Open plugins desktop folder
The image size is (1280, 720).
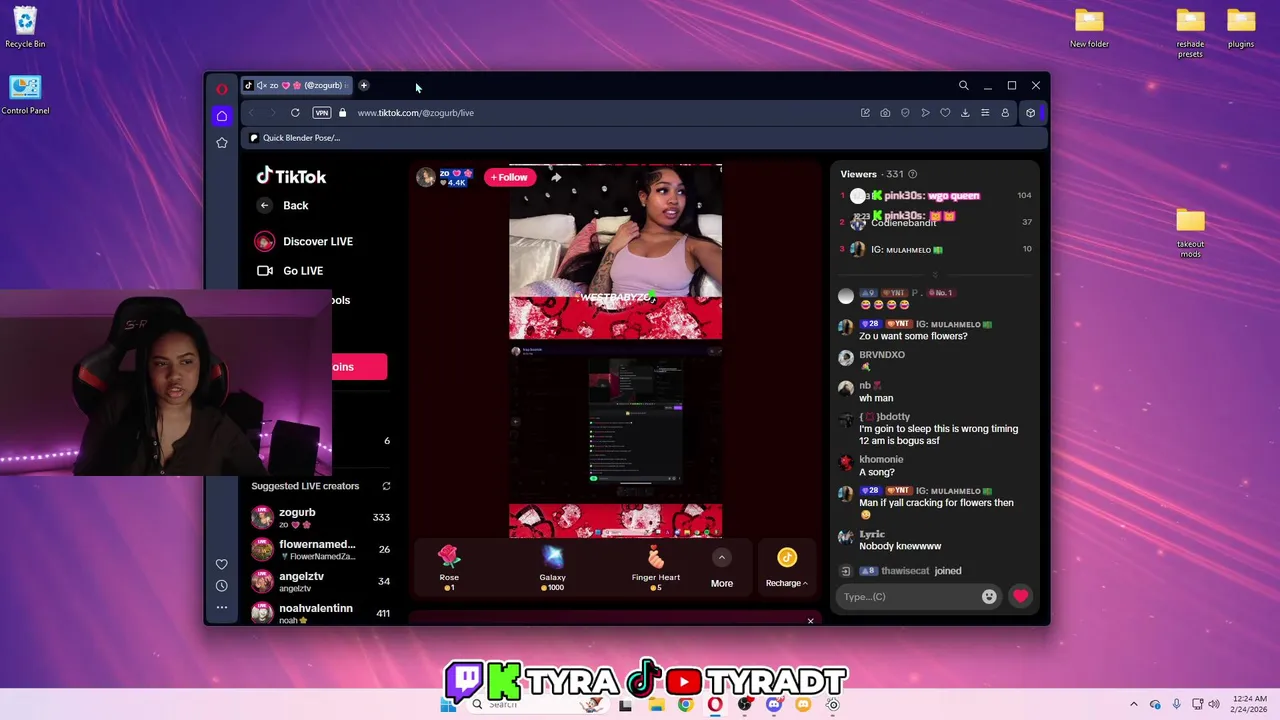tap(1241, 28)
